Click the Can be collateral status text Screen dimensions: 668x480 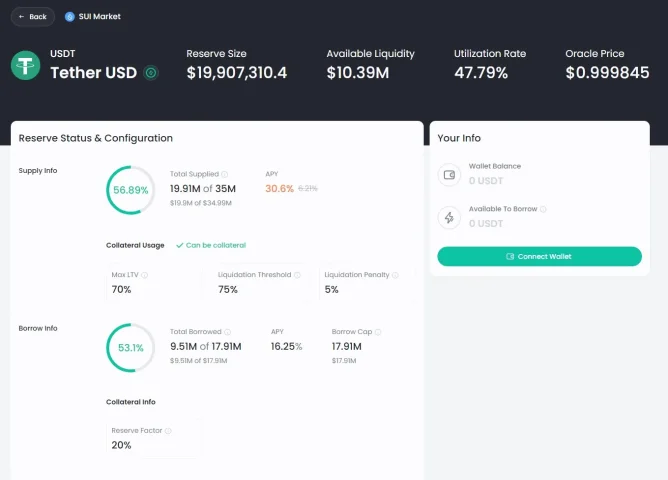pyautogui.click(x=216, y=245)
